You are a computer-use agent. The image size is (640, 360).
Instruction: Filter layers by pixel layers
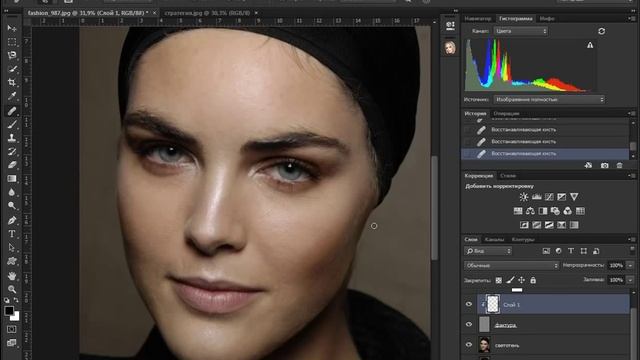point(546,251)
